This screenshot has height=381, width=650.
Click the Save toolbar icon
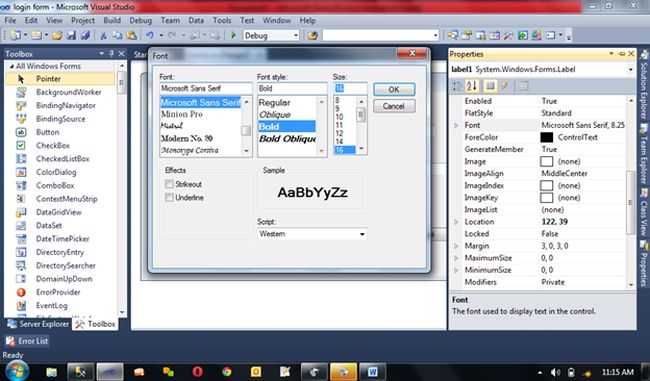coord(71,36)
